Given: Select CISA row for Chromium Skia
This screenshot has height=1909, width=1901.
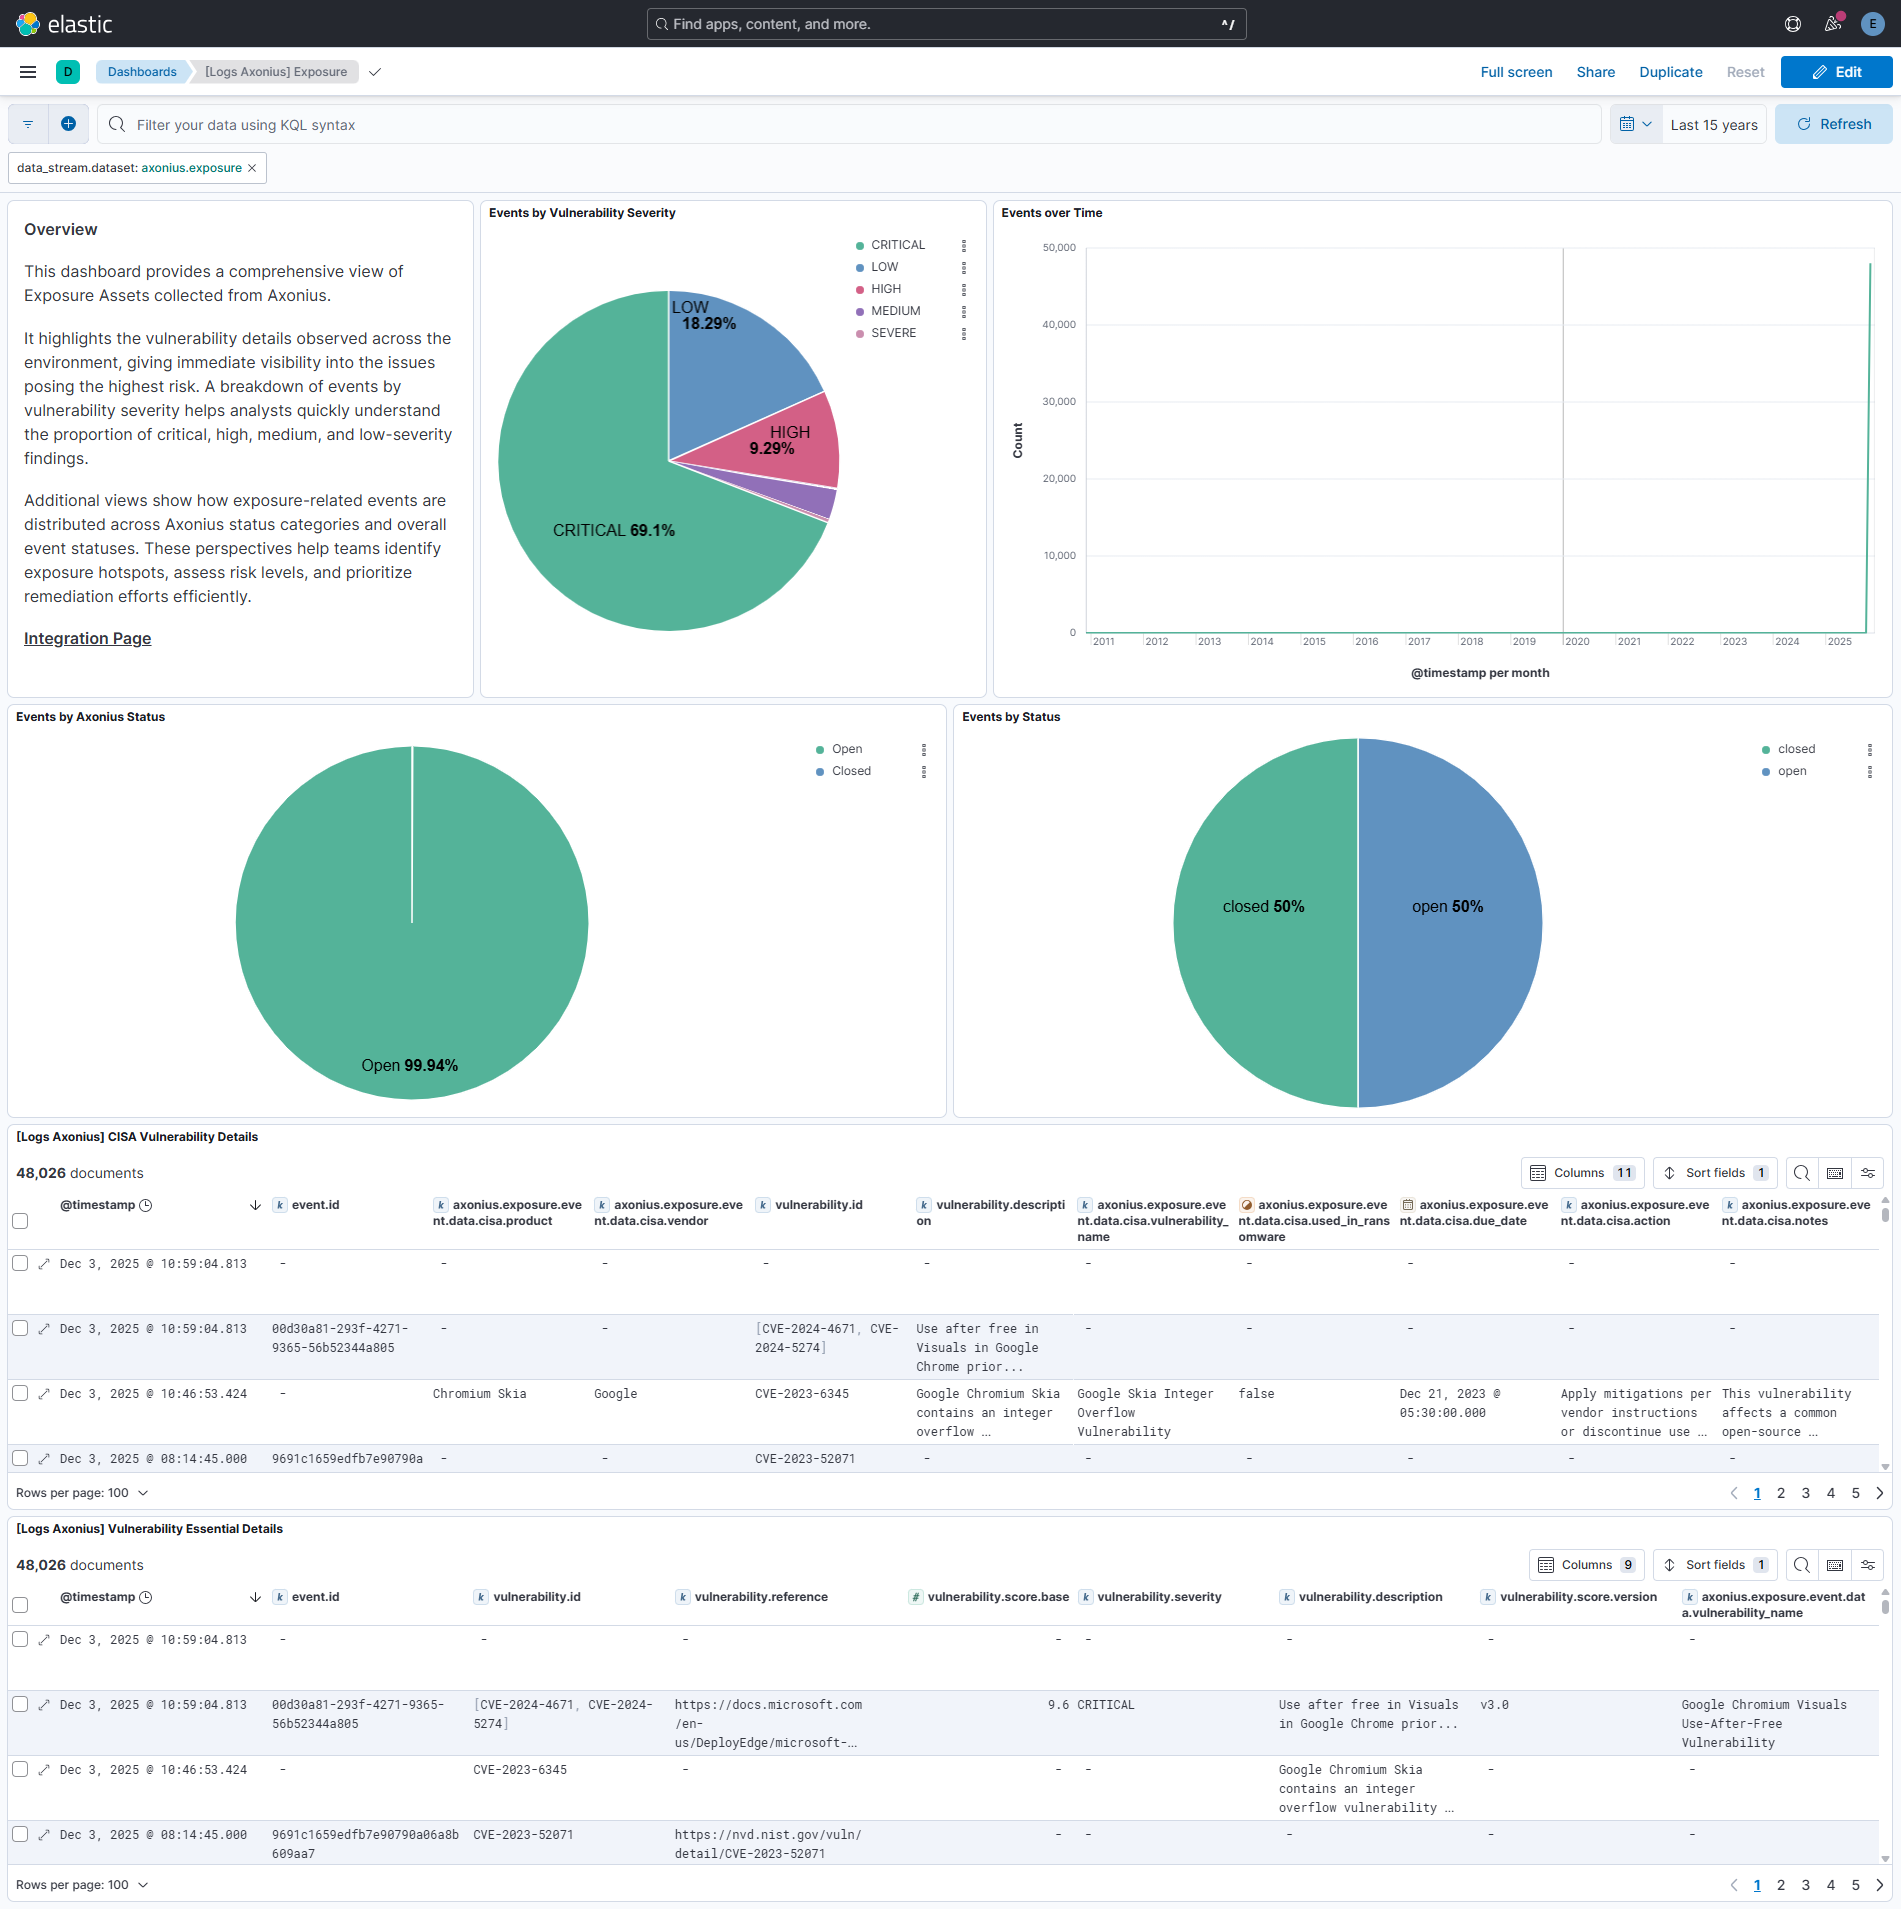Looking at the screenshot, I should tap(20, 1393).
